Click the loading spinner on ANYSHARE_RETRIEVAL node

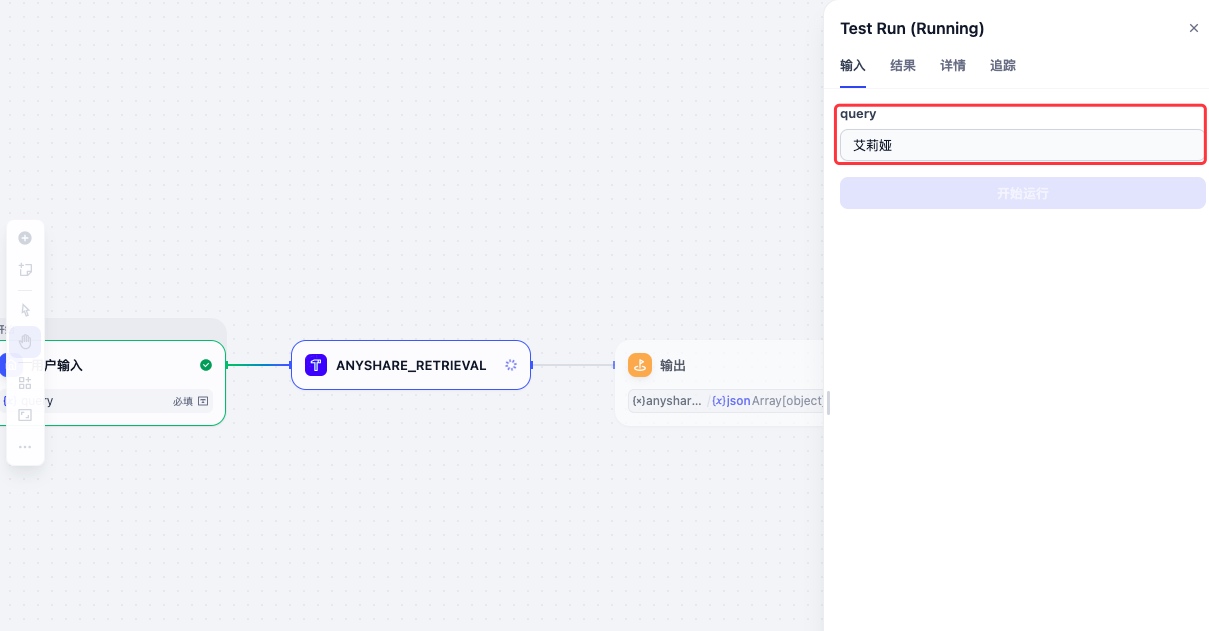tap(511, 365)
